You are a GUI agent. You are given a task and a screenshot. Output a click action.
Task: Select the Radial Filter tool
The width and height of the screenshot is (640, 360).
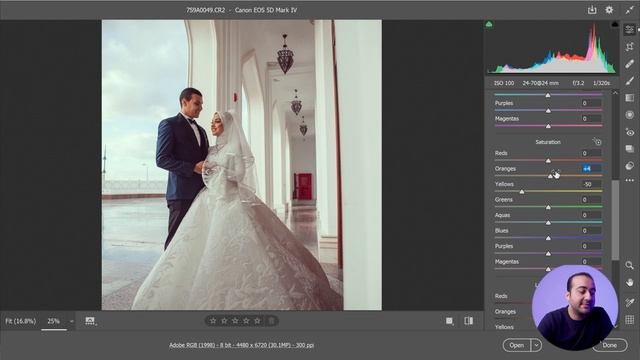pos(629,115)
